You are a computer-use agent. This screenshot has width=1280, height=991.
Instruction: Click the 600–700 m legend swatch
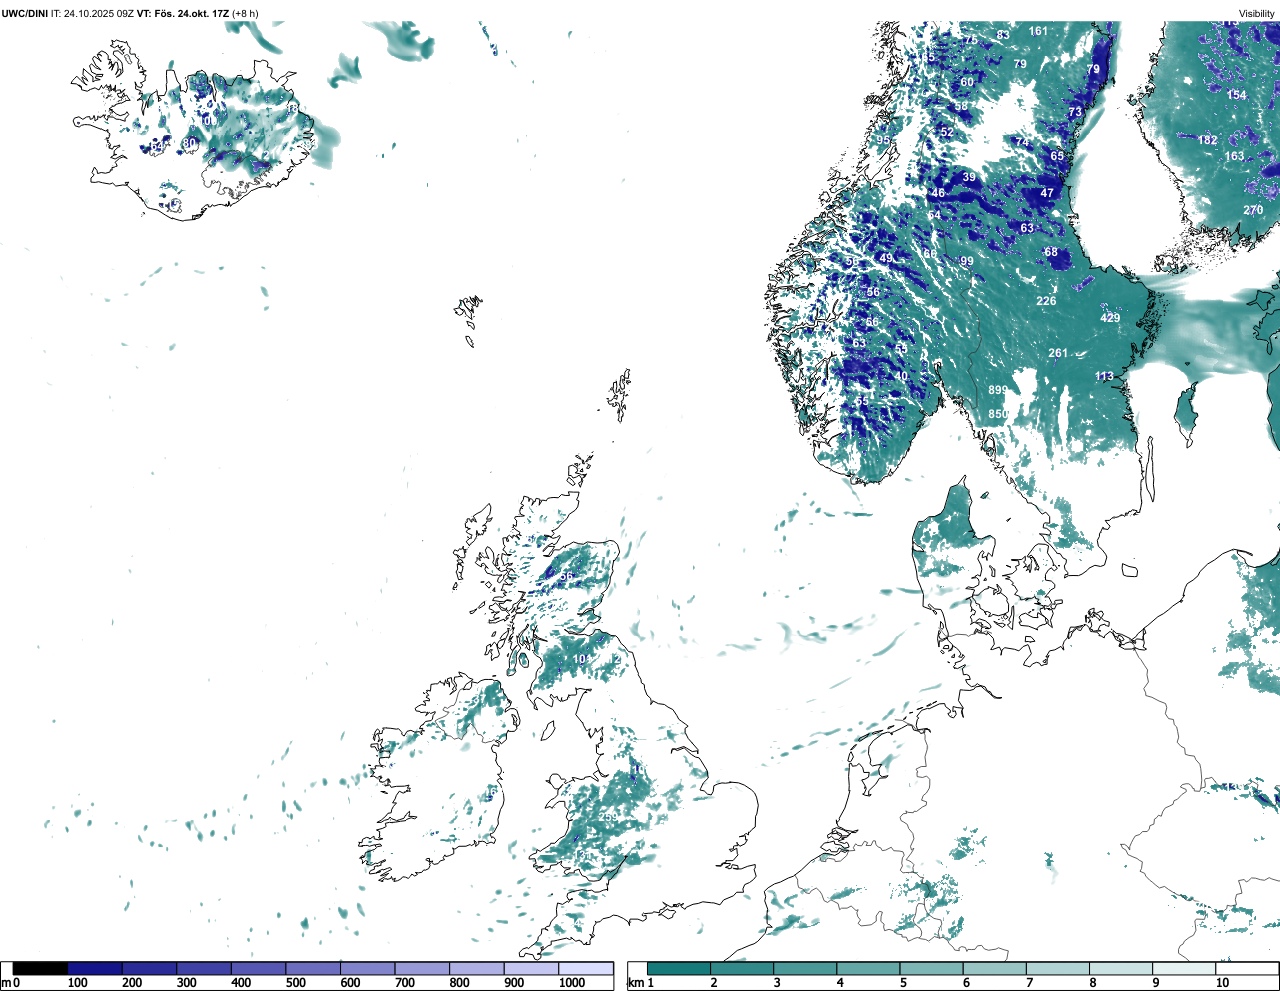tap(368, 968)
